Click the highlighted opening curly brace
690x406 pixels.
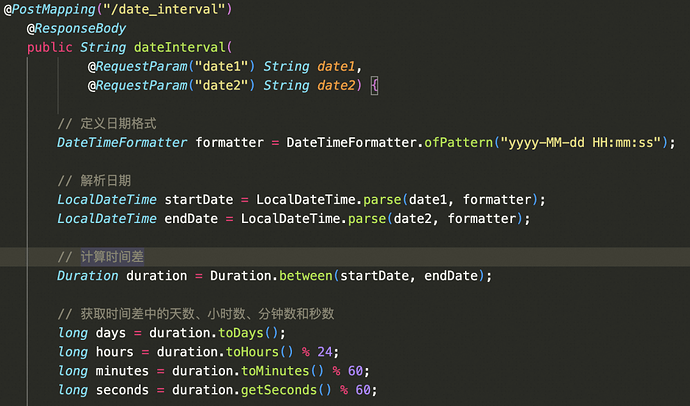pyautogui.click(x=374, y=85)
